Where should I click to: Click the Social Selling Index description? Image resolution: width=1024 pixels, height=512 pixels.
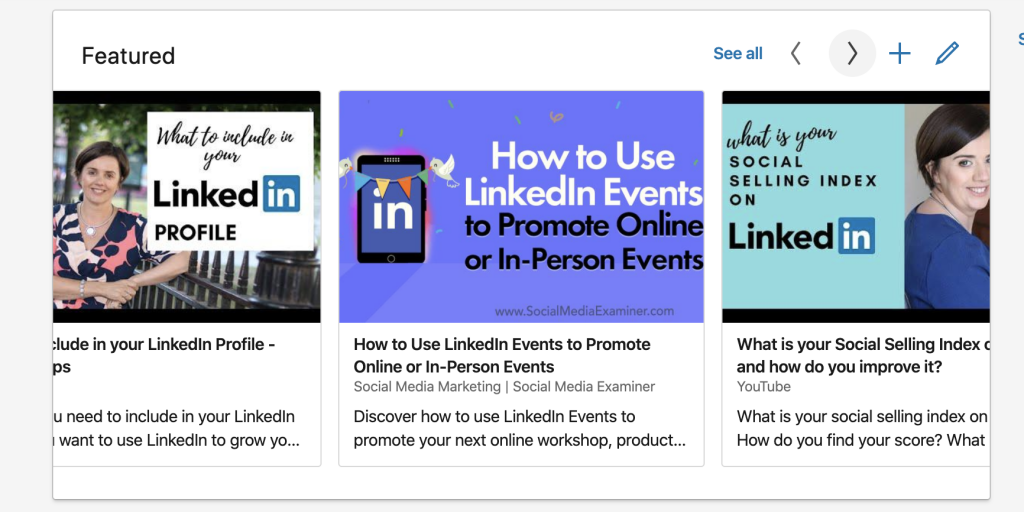tap(862, 428)
